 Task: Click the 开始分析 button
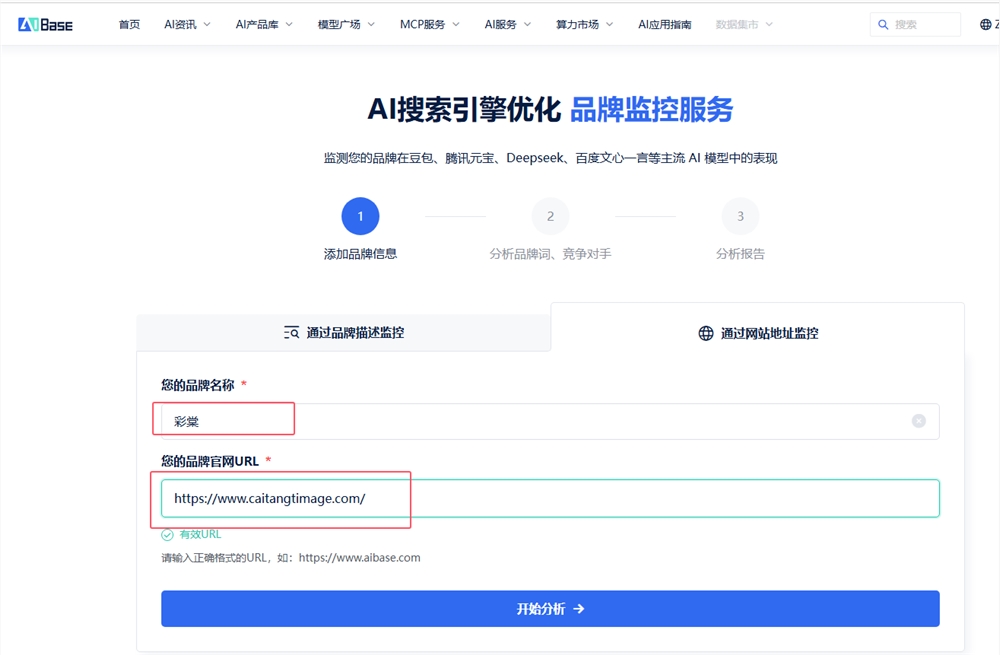click(x=550, y=608)
